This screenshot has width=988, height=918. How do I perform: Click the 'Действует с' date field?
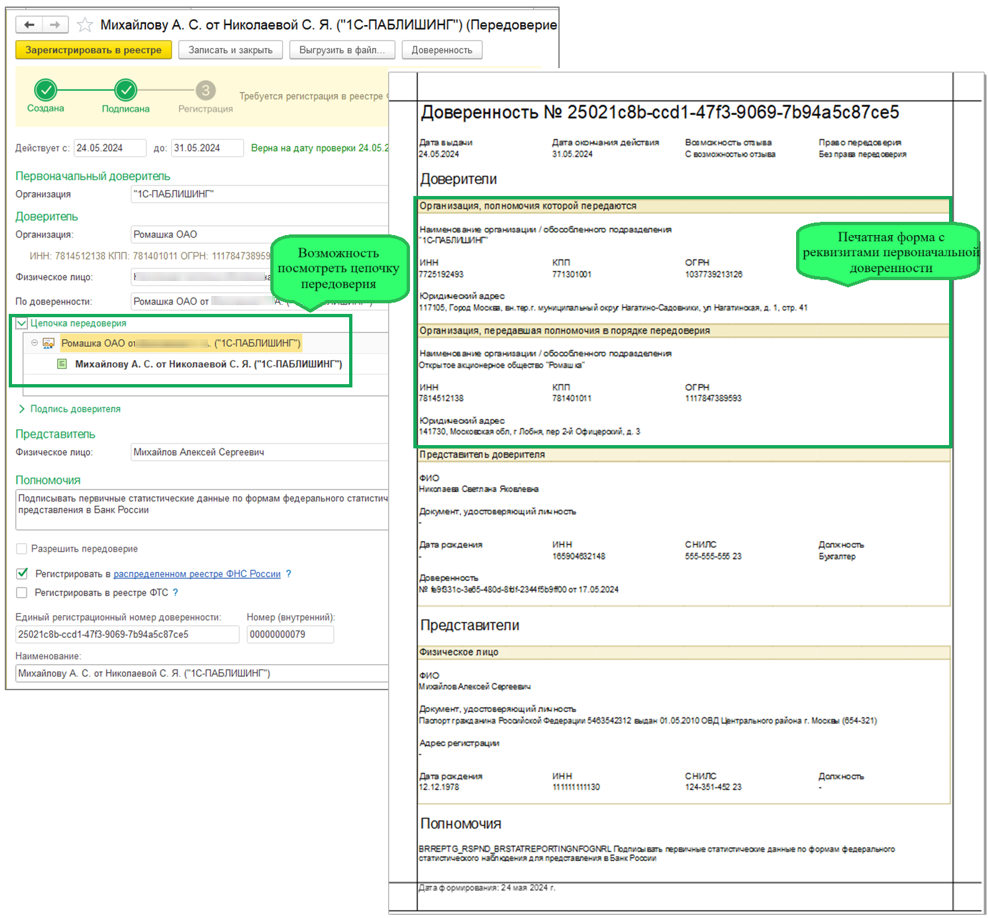pos(108,148)
